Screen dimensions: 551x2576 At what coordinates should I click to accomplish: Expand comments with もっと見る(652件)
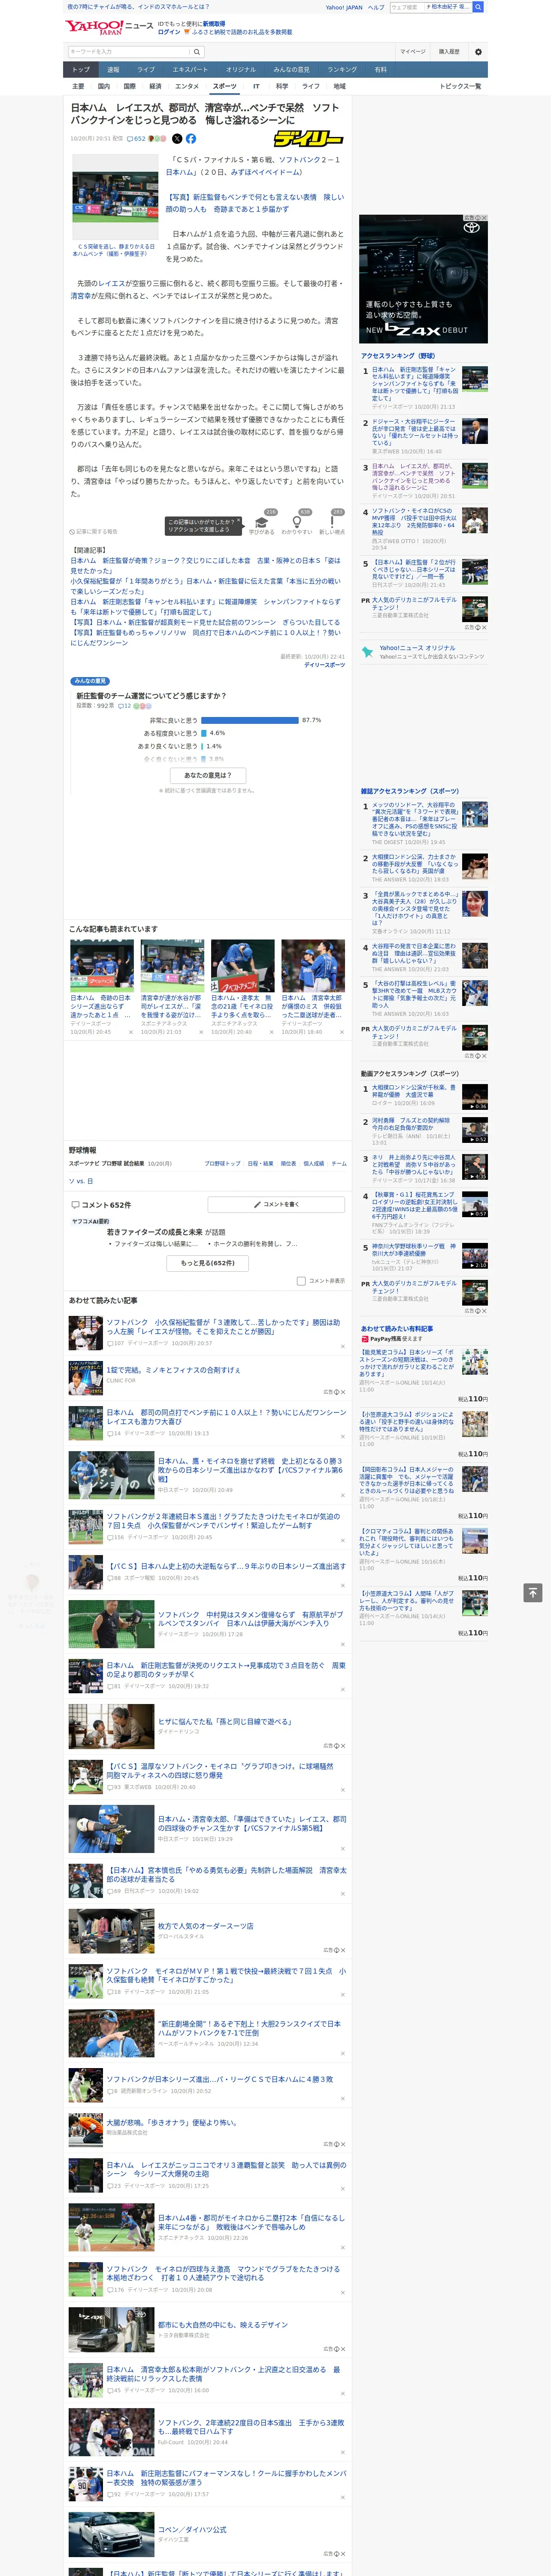[x=208, y=1263]
